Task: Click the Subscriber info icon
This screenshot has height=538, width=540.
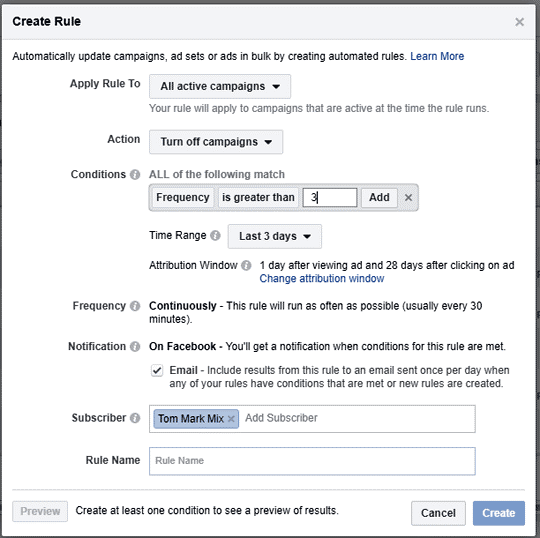Action: 135,418
